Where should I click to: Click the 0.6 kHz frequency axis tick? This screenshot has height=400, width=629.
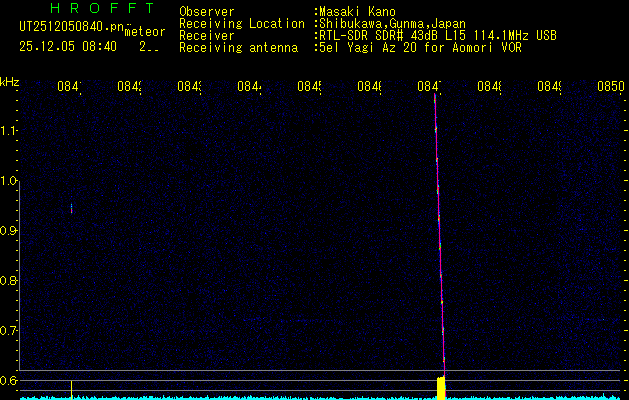10,380
